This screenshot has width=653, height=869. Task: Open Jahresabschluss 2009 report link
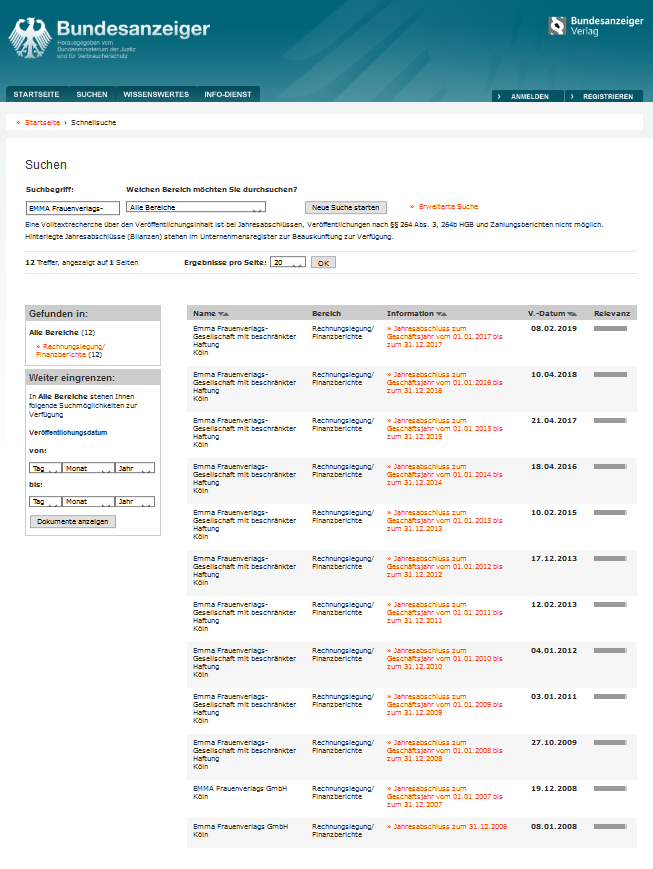coord(445,704)
